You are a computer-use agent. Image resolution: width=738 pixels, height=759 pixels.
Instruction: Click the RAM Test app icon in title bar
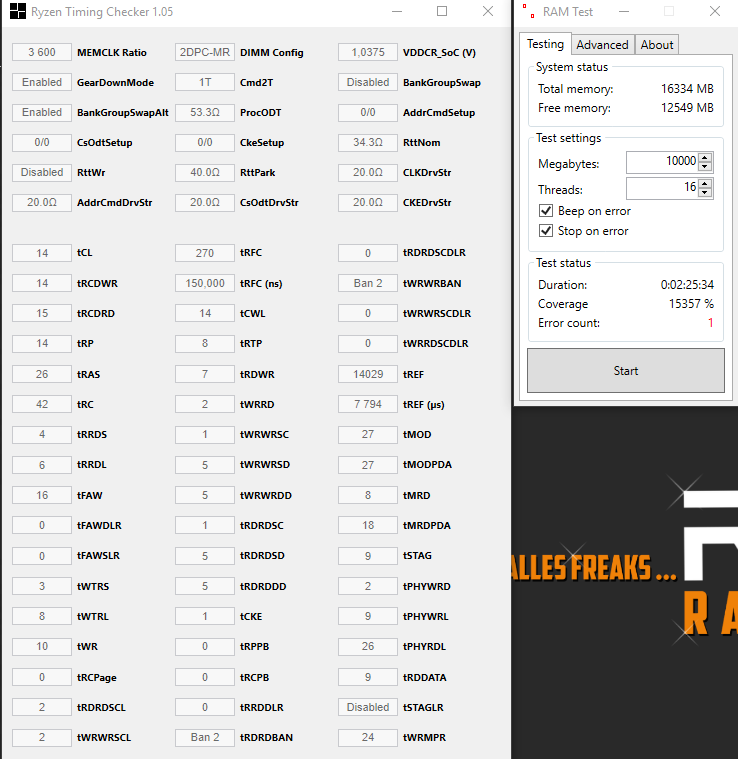[x=528, y=11]
